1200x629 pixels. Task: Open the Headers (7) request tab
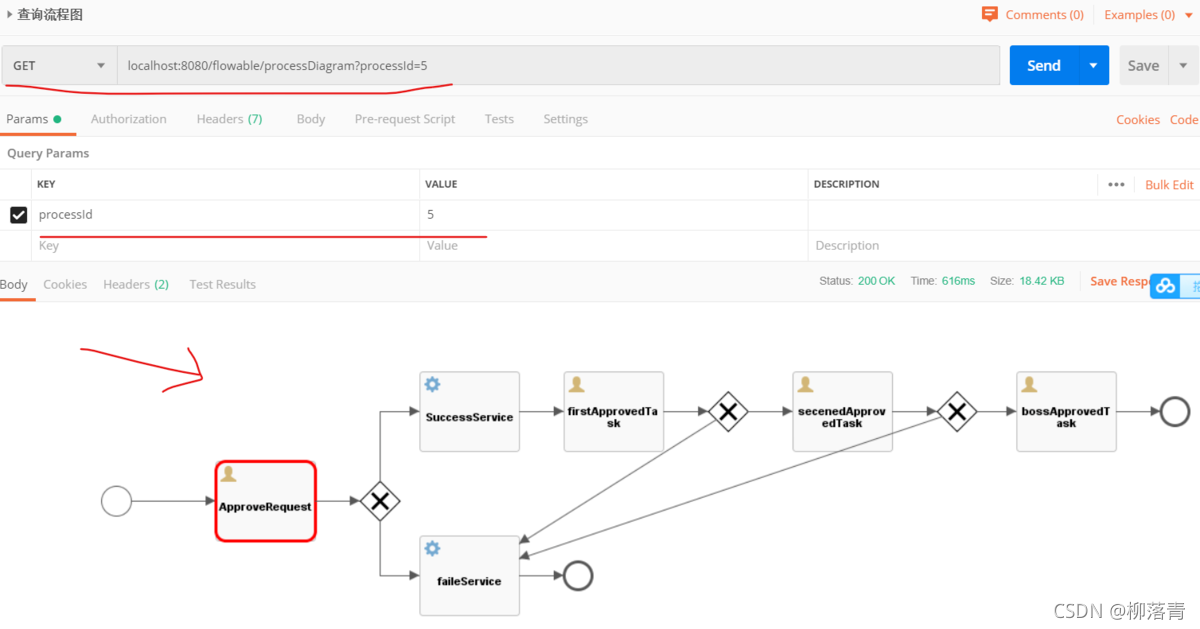click(x=229, y=119)
